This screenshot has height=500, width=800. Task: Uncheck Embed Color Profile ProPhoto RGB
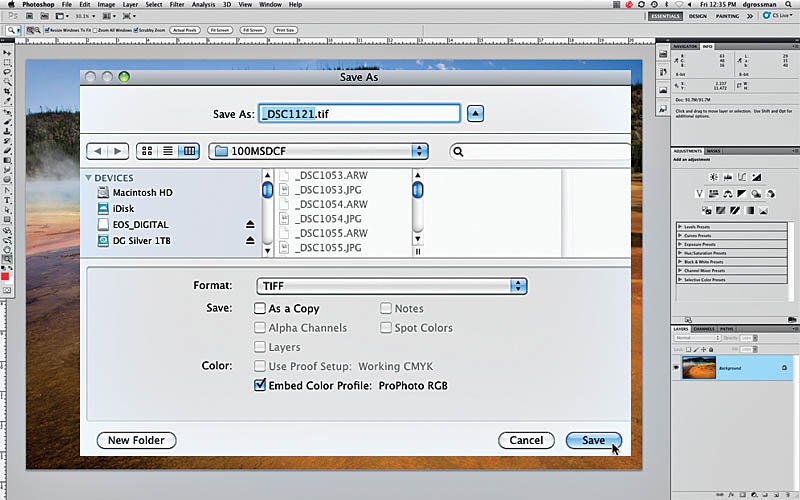(x=260, y=385)
